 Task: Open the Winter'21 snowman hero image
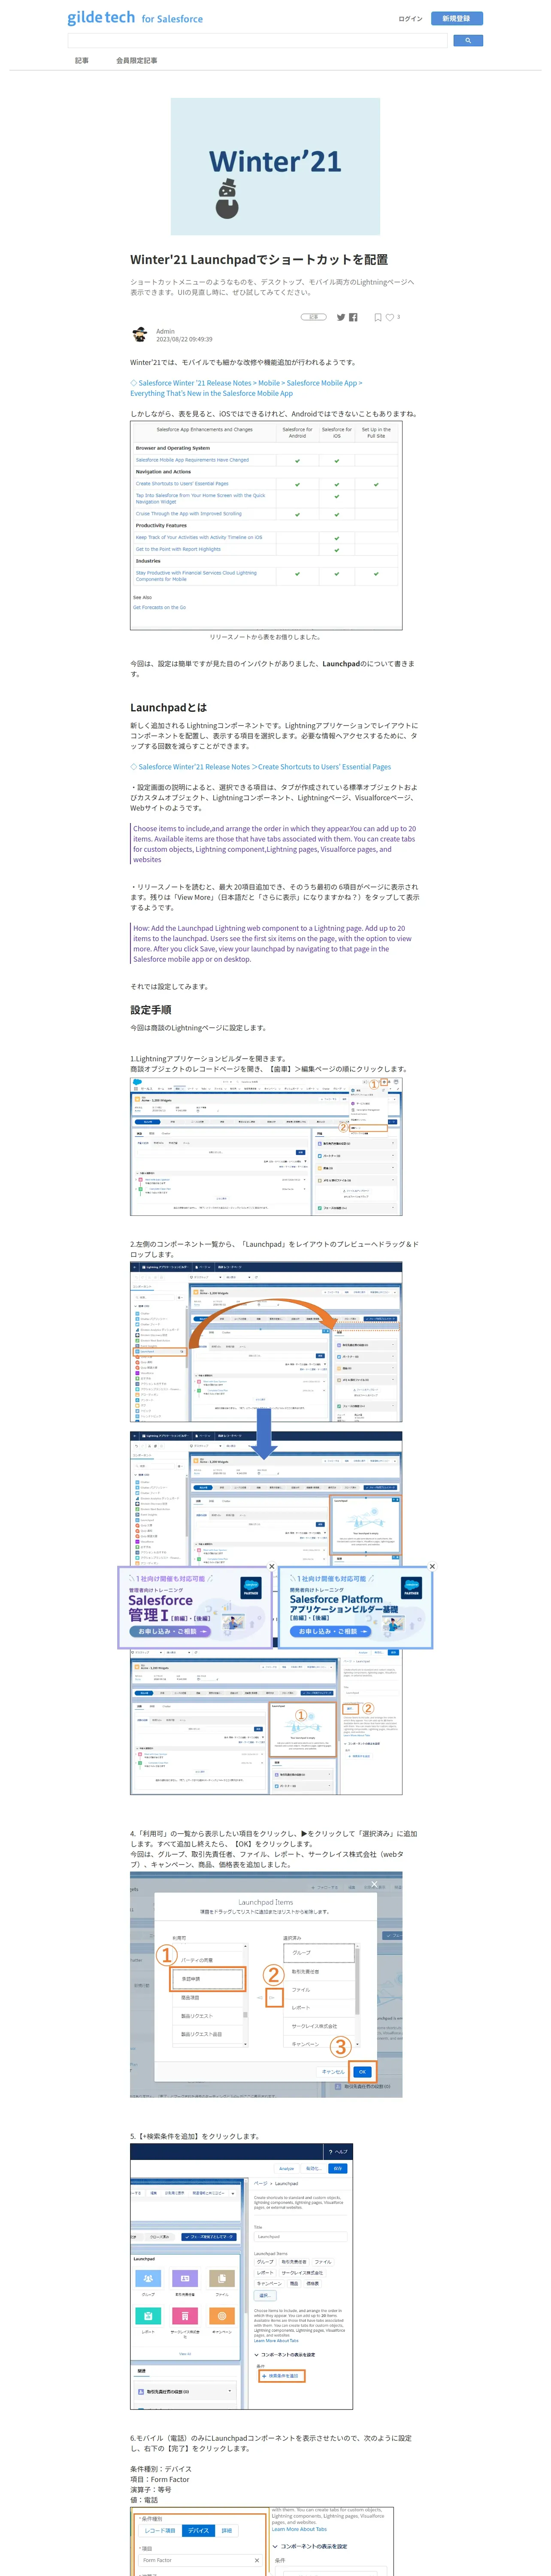pyautogui.click(x=275, y=166)
